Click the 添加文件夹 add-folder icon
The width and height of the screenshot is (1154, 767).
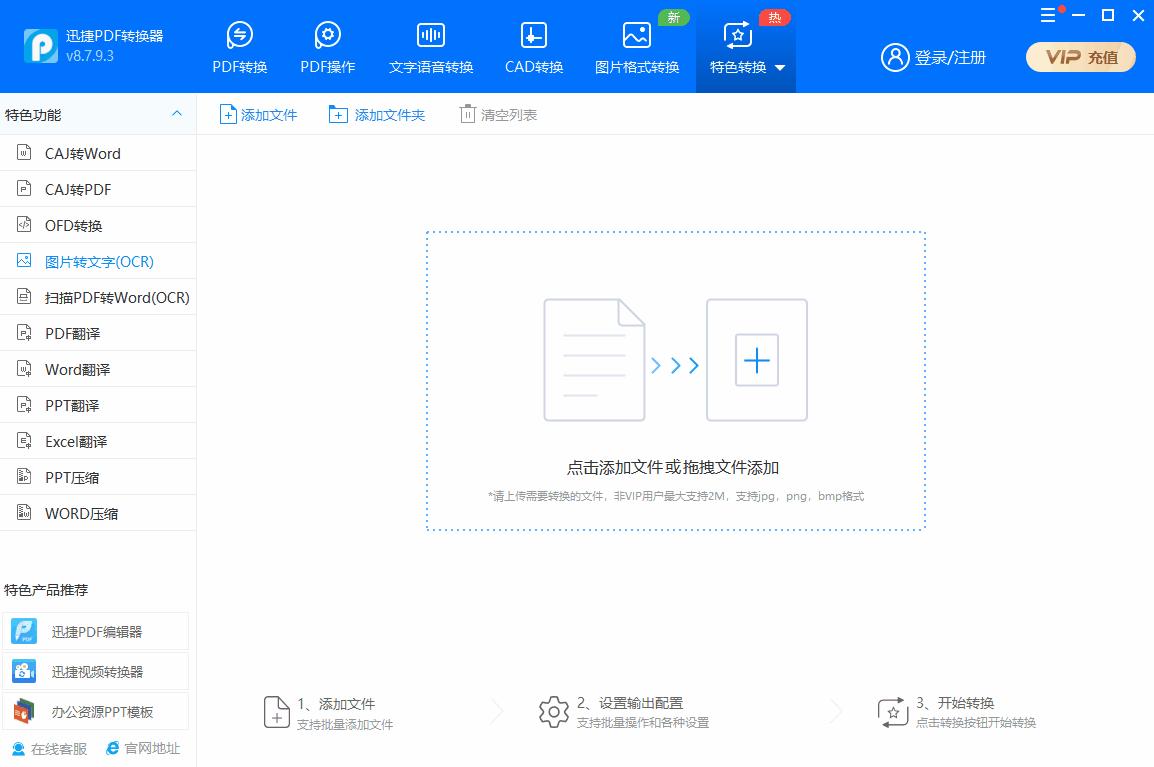337,114
